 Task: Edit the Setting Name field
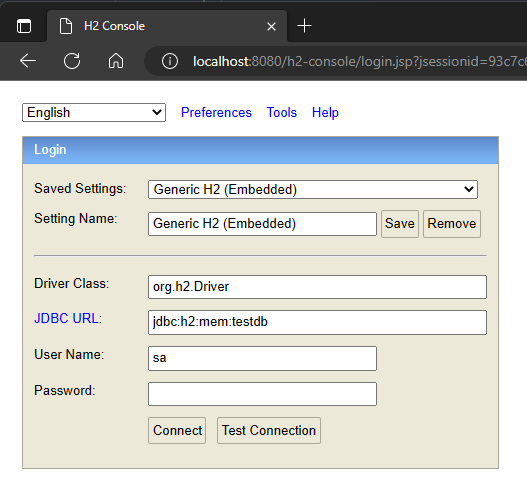262,224
